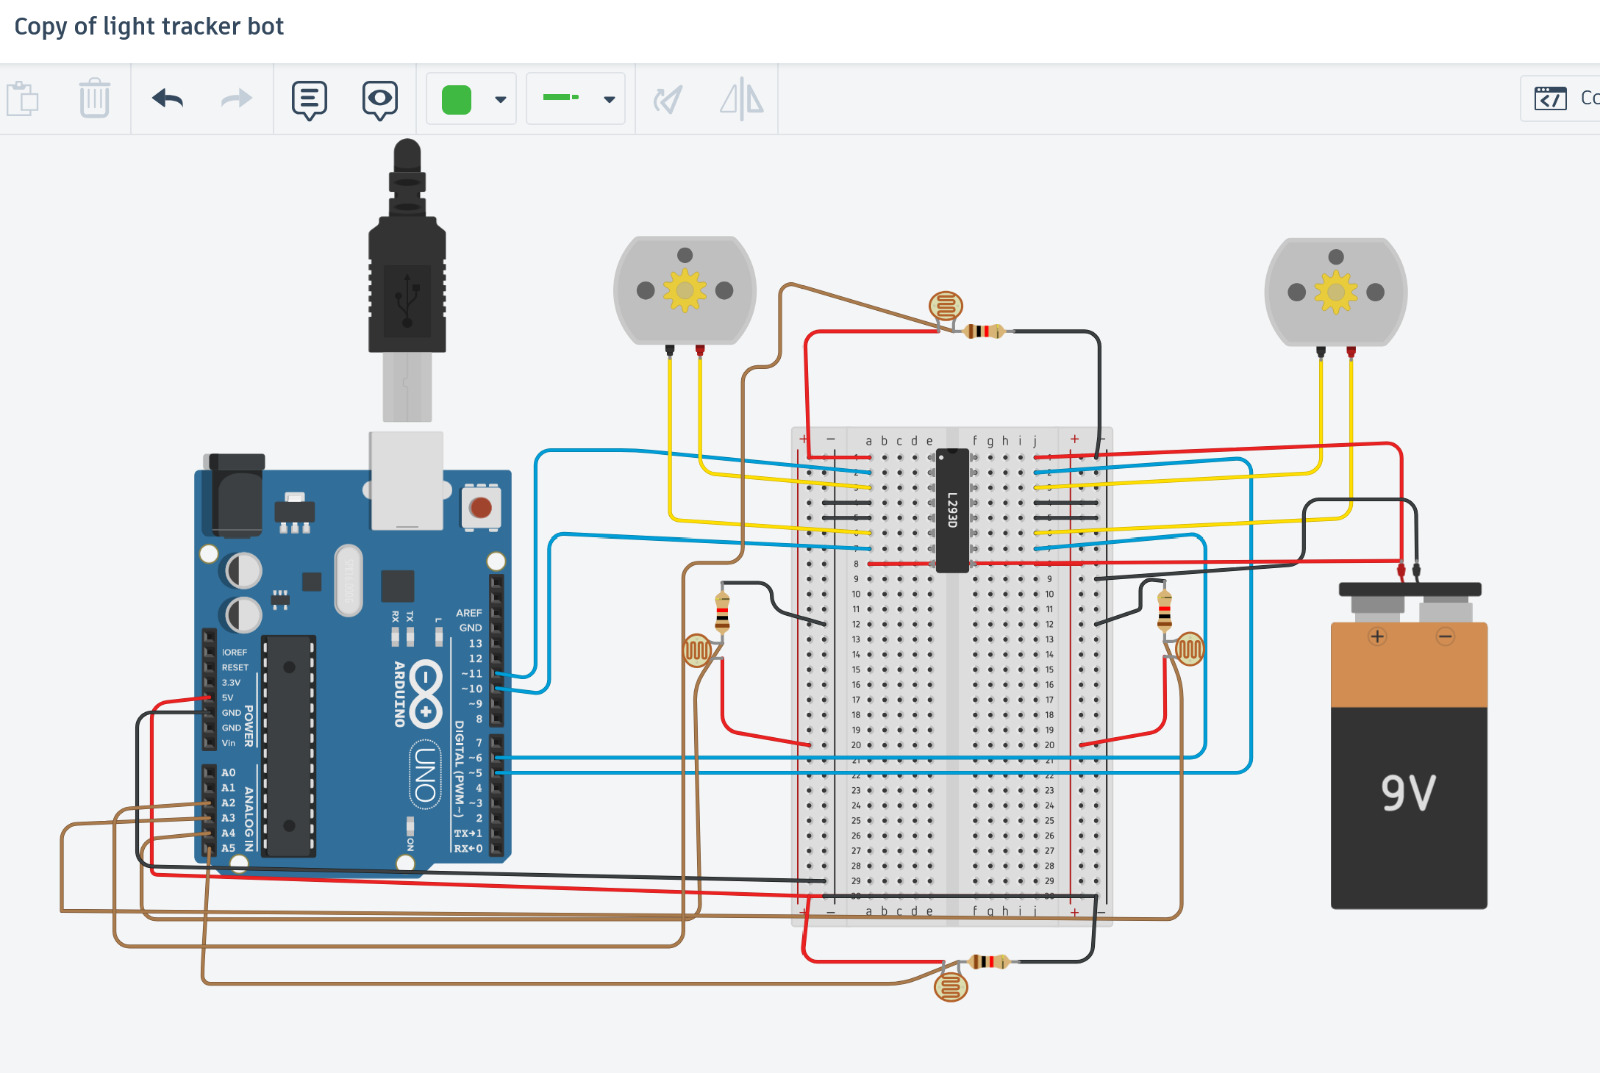This screenshot has width=1600, height=1073.
Task: Click the delete trash can icon
Action: point(94,99)
